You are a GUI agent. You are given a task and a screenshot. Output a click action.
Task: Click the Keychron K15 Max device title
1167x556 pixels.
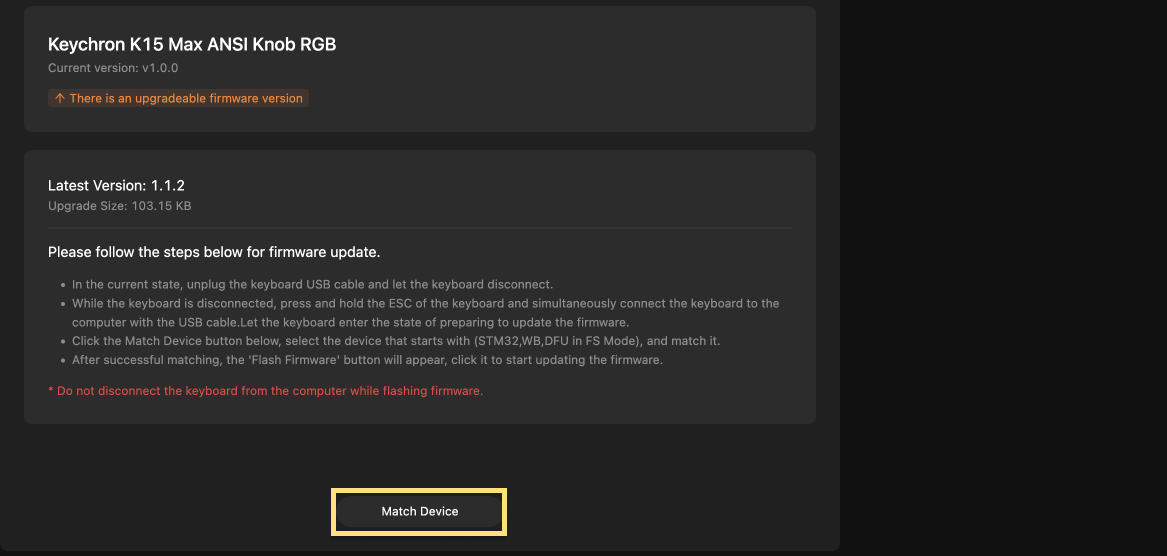[x=192, y=45]
